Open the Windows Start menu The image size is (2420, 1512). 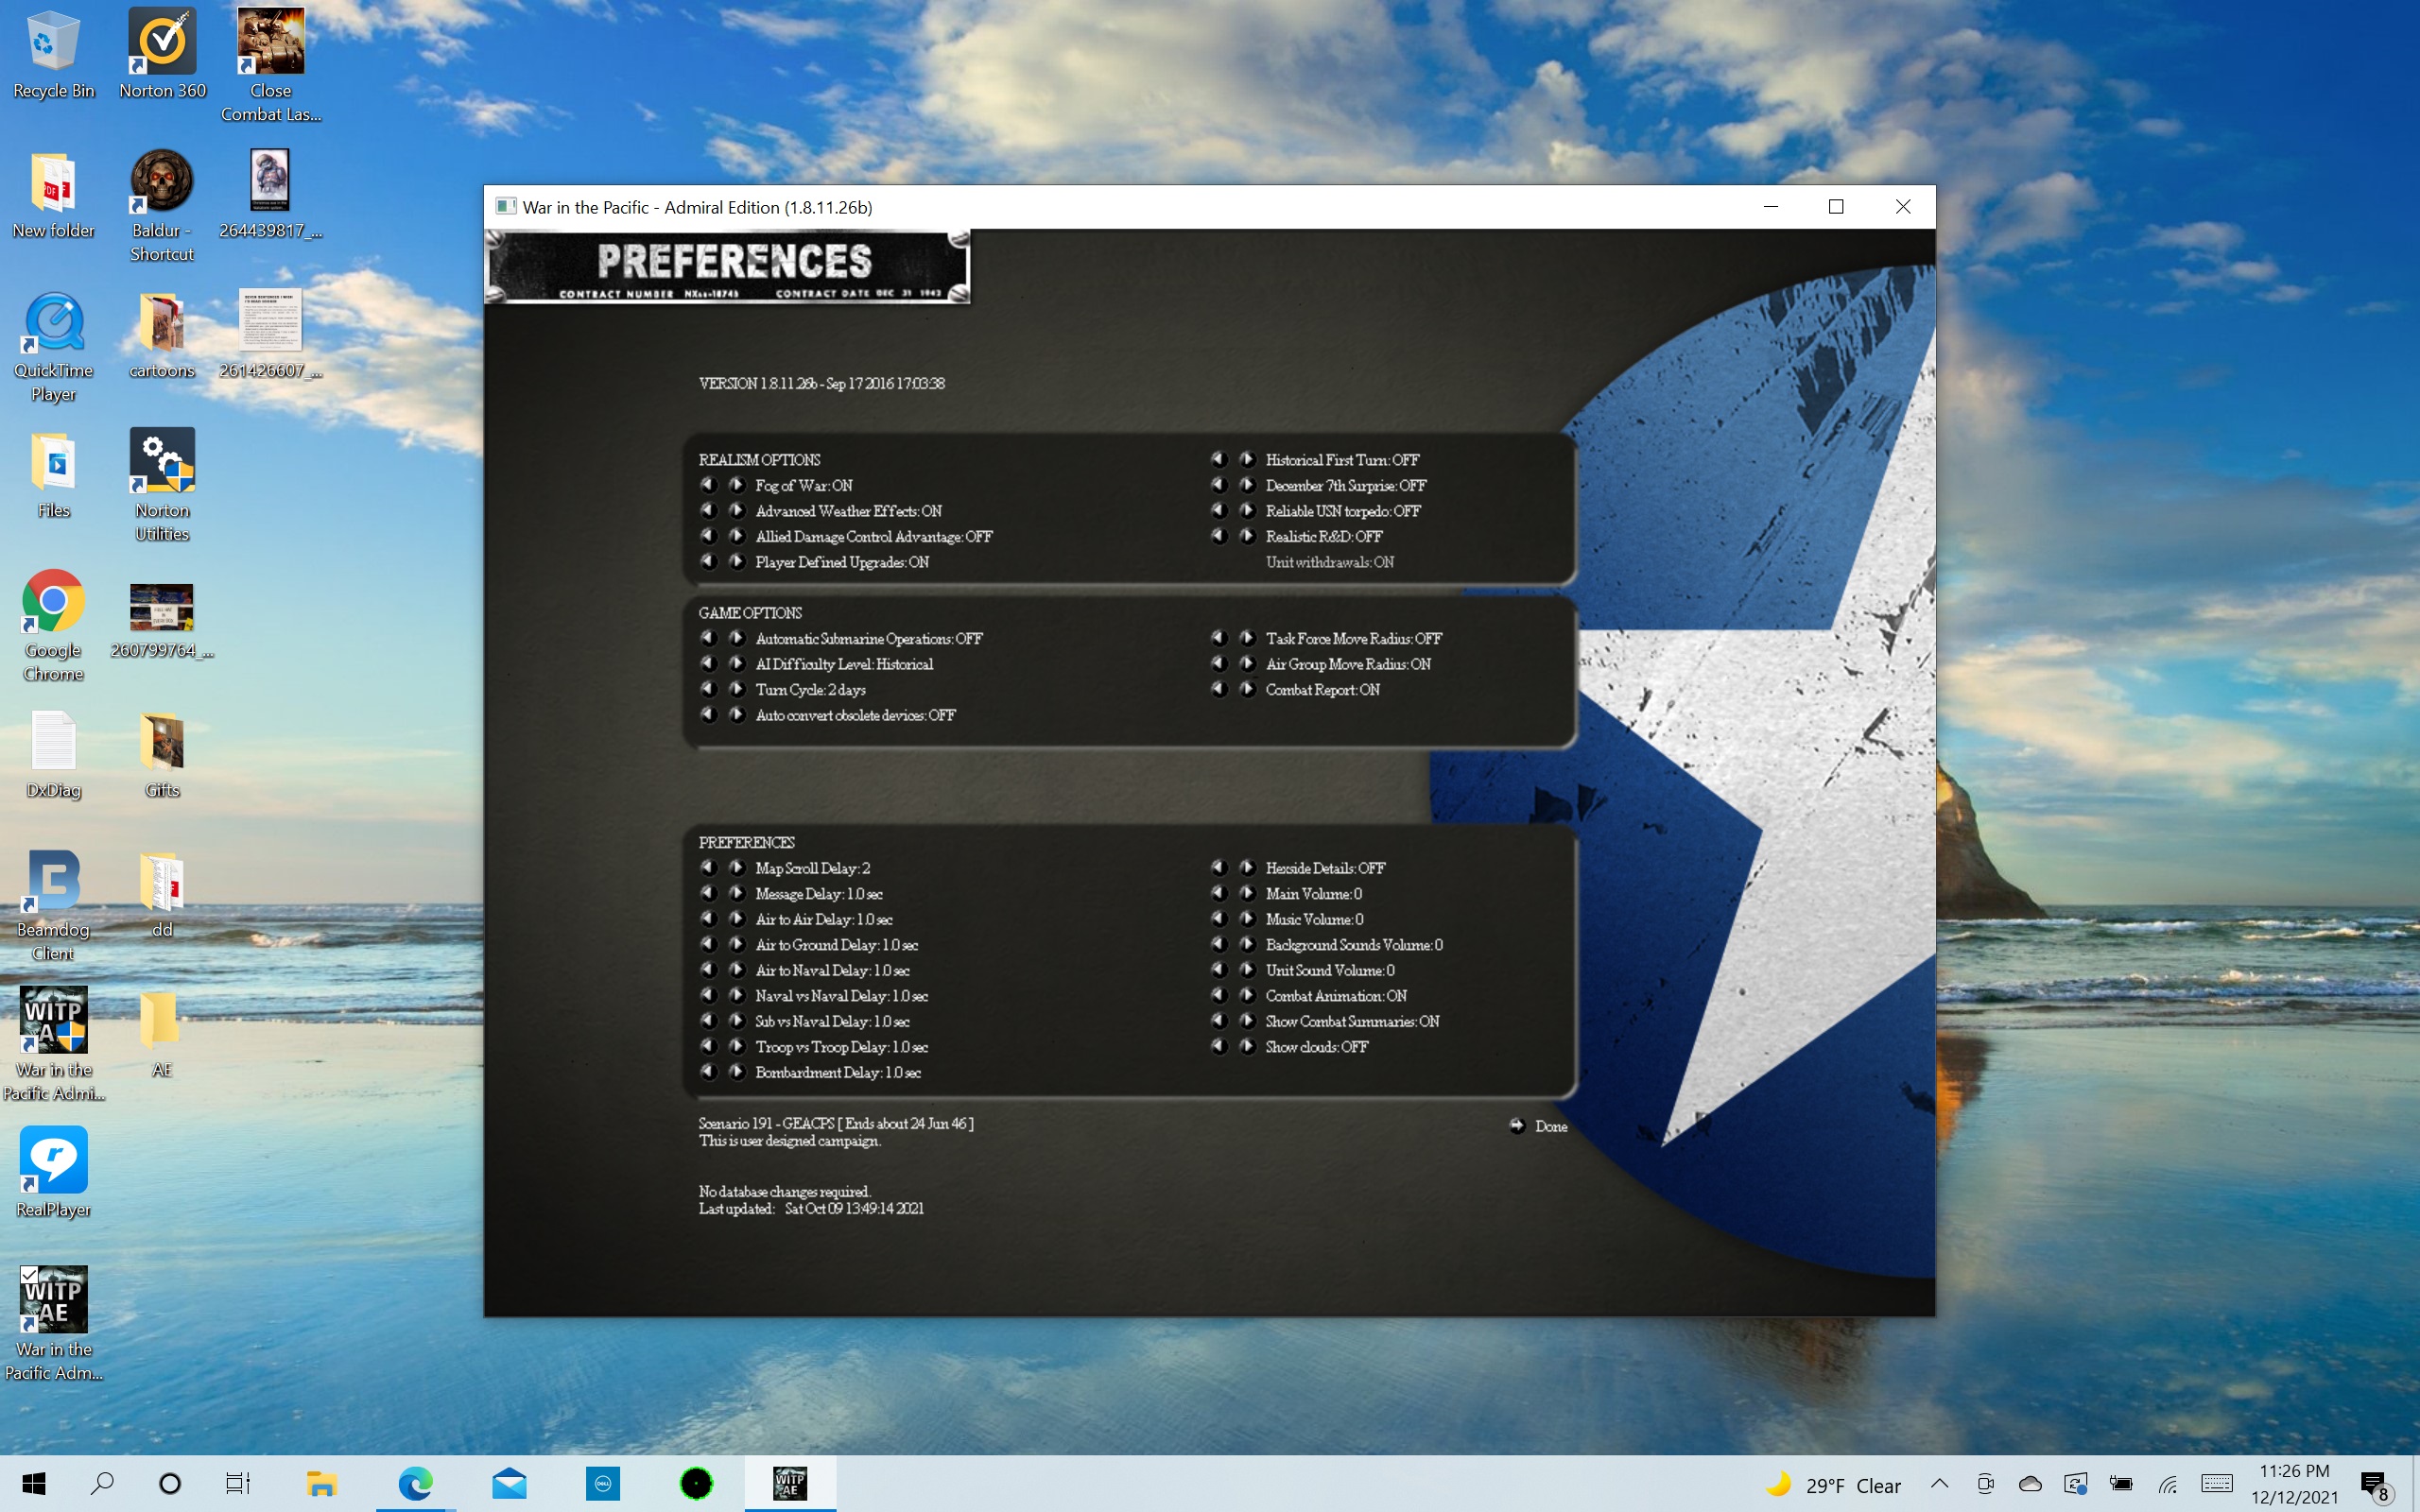(x=34, y=1484)
